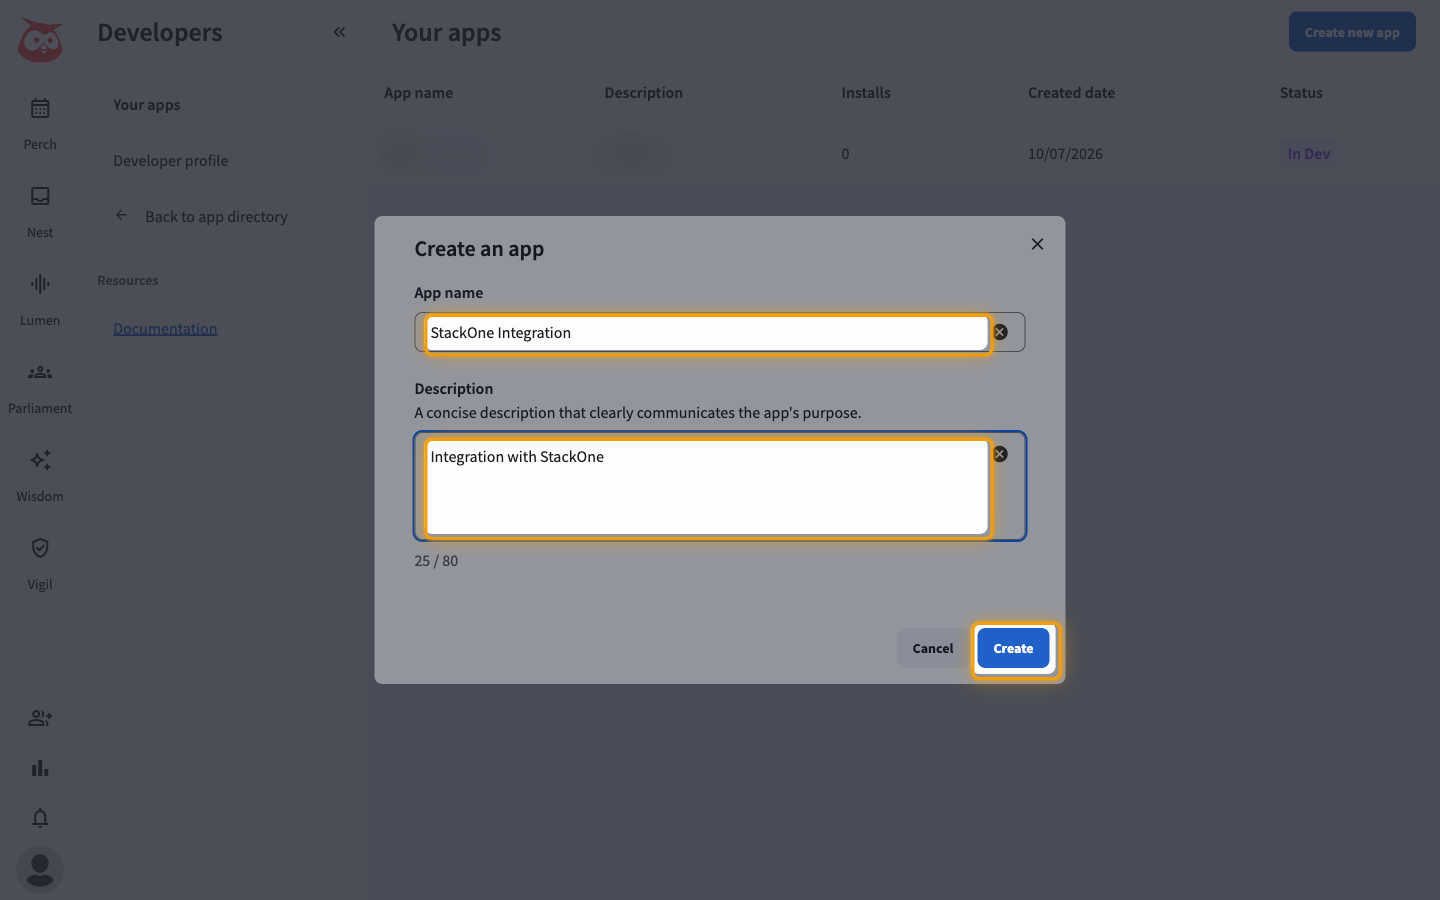Image resolution: width=1440 pixels, height=900 pixels.
Task: Click the Resources section label
Action: coord(128,281)
